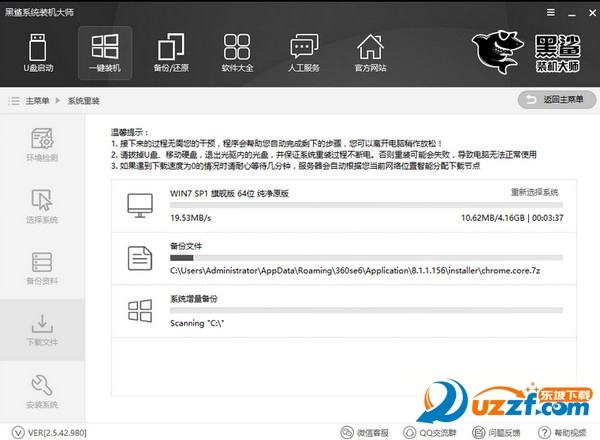Select 环境检测 step in sidebar
This screenshot has height=440, width=600.
coord(42,145)
